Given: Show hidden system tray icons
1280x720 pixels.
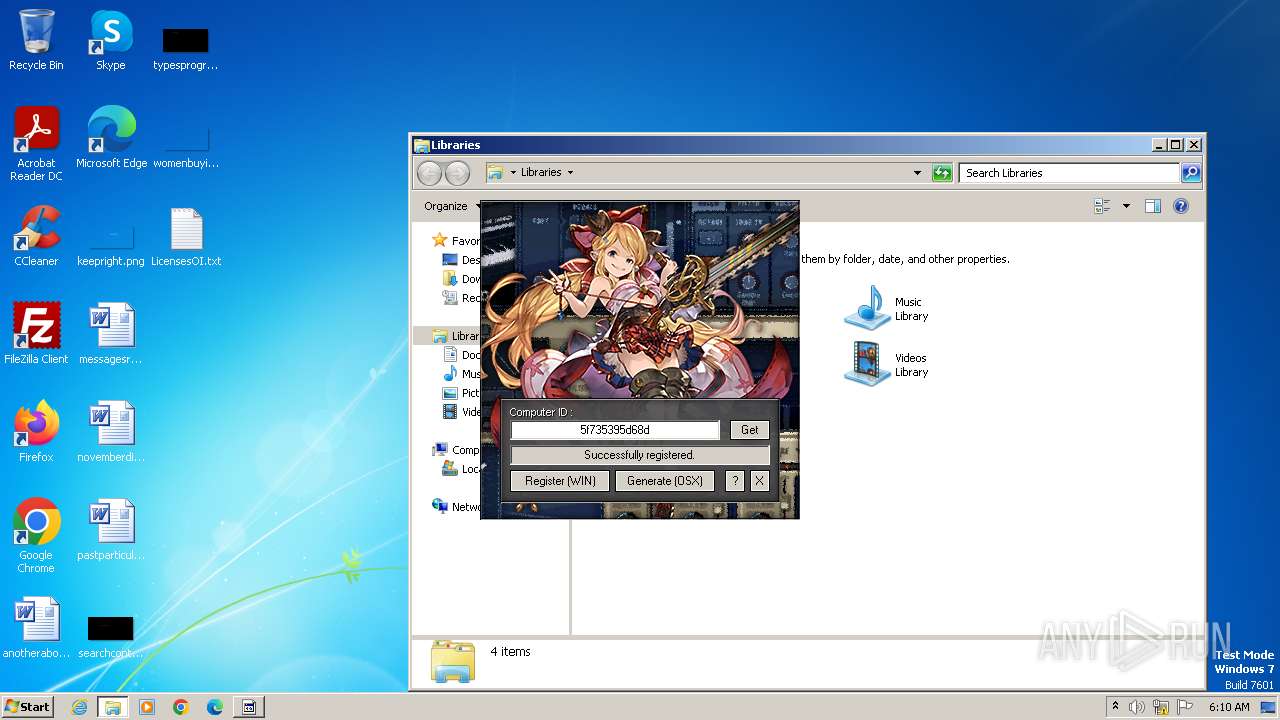Looking at the screenshot, I should tap(1115, 707).
